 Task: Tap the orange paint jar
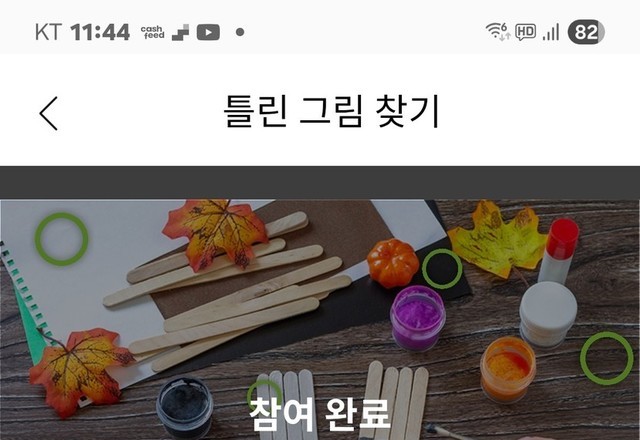pyautogui.click(x=507, y=369)
